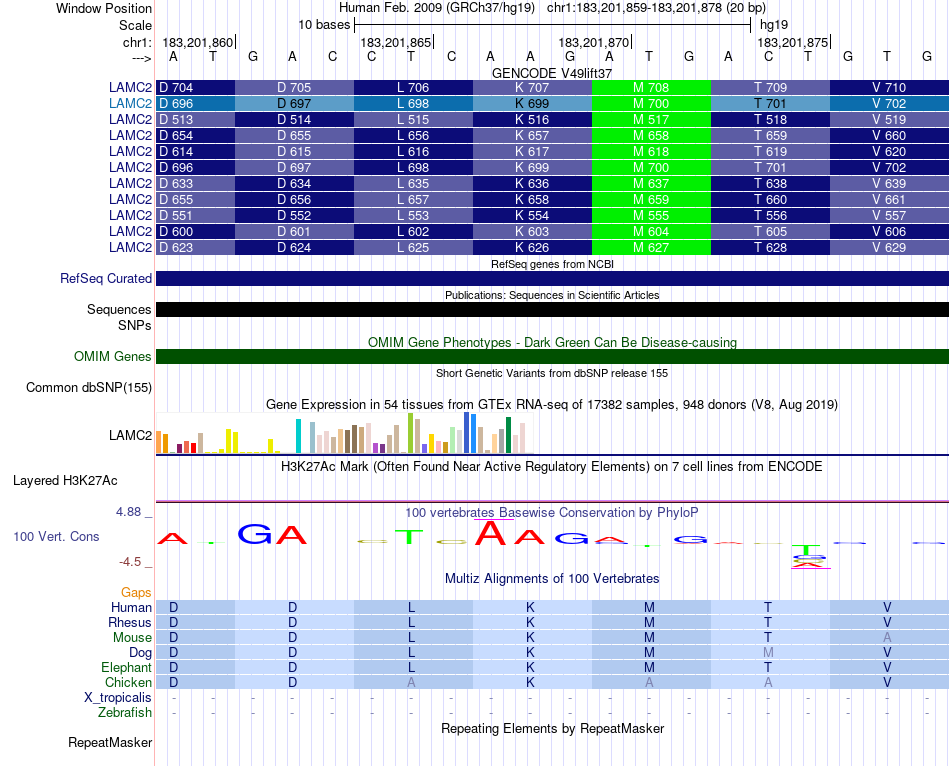Click the M 627 codon cell
950x766 pixels.
point(651,248)
